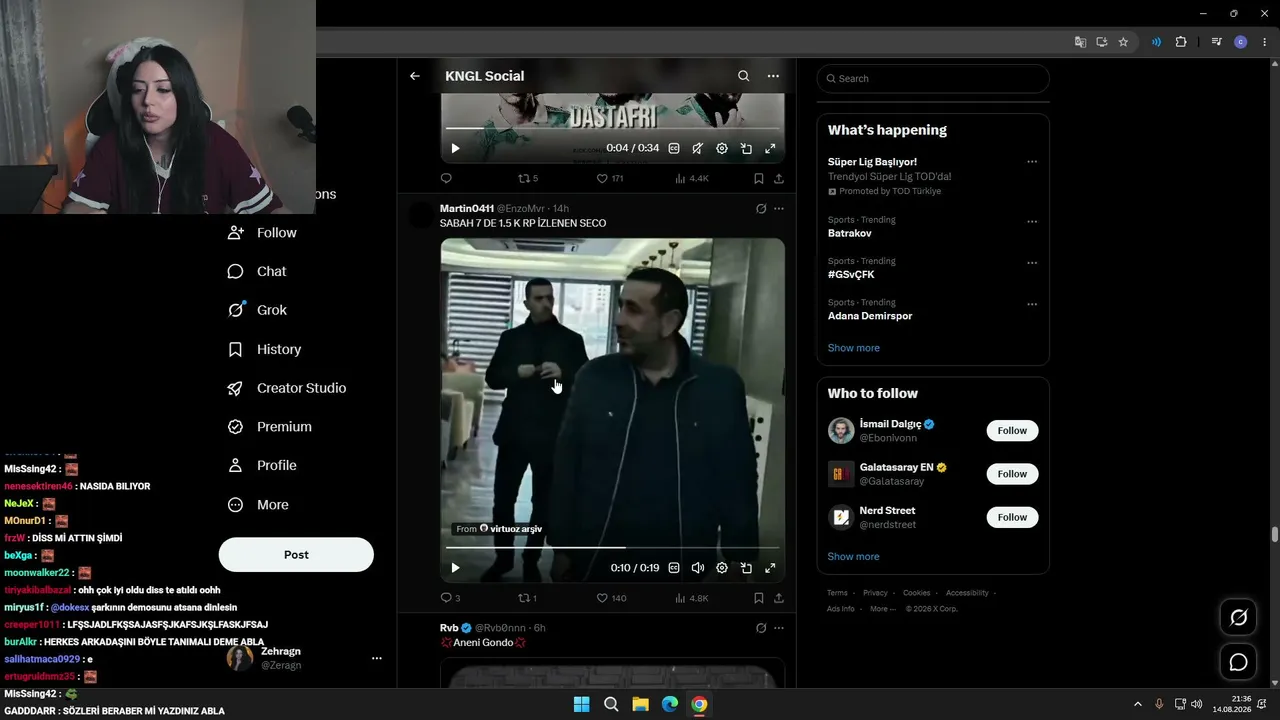1280x720 pixels.
Task: Open options for Batrakov trend
Action: 1032,222
